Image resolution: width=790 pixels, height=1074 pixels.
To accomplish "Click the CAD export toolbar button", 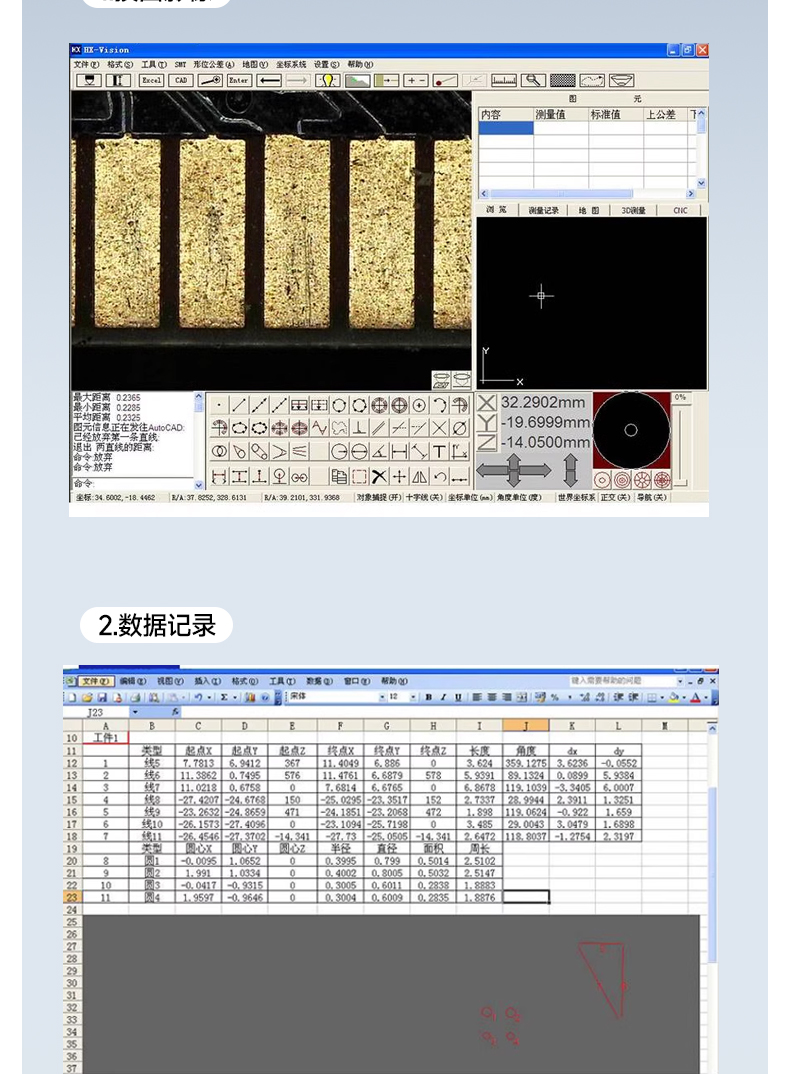I will tap(180, 80).
